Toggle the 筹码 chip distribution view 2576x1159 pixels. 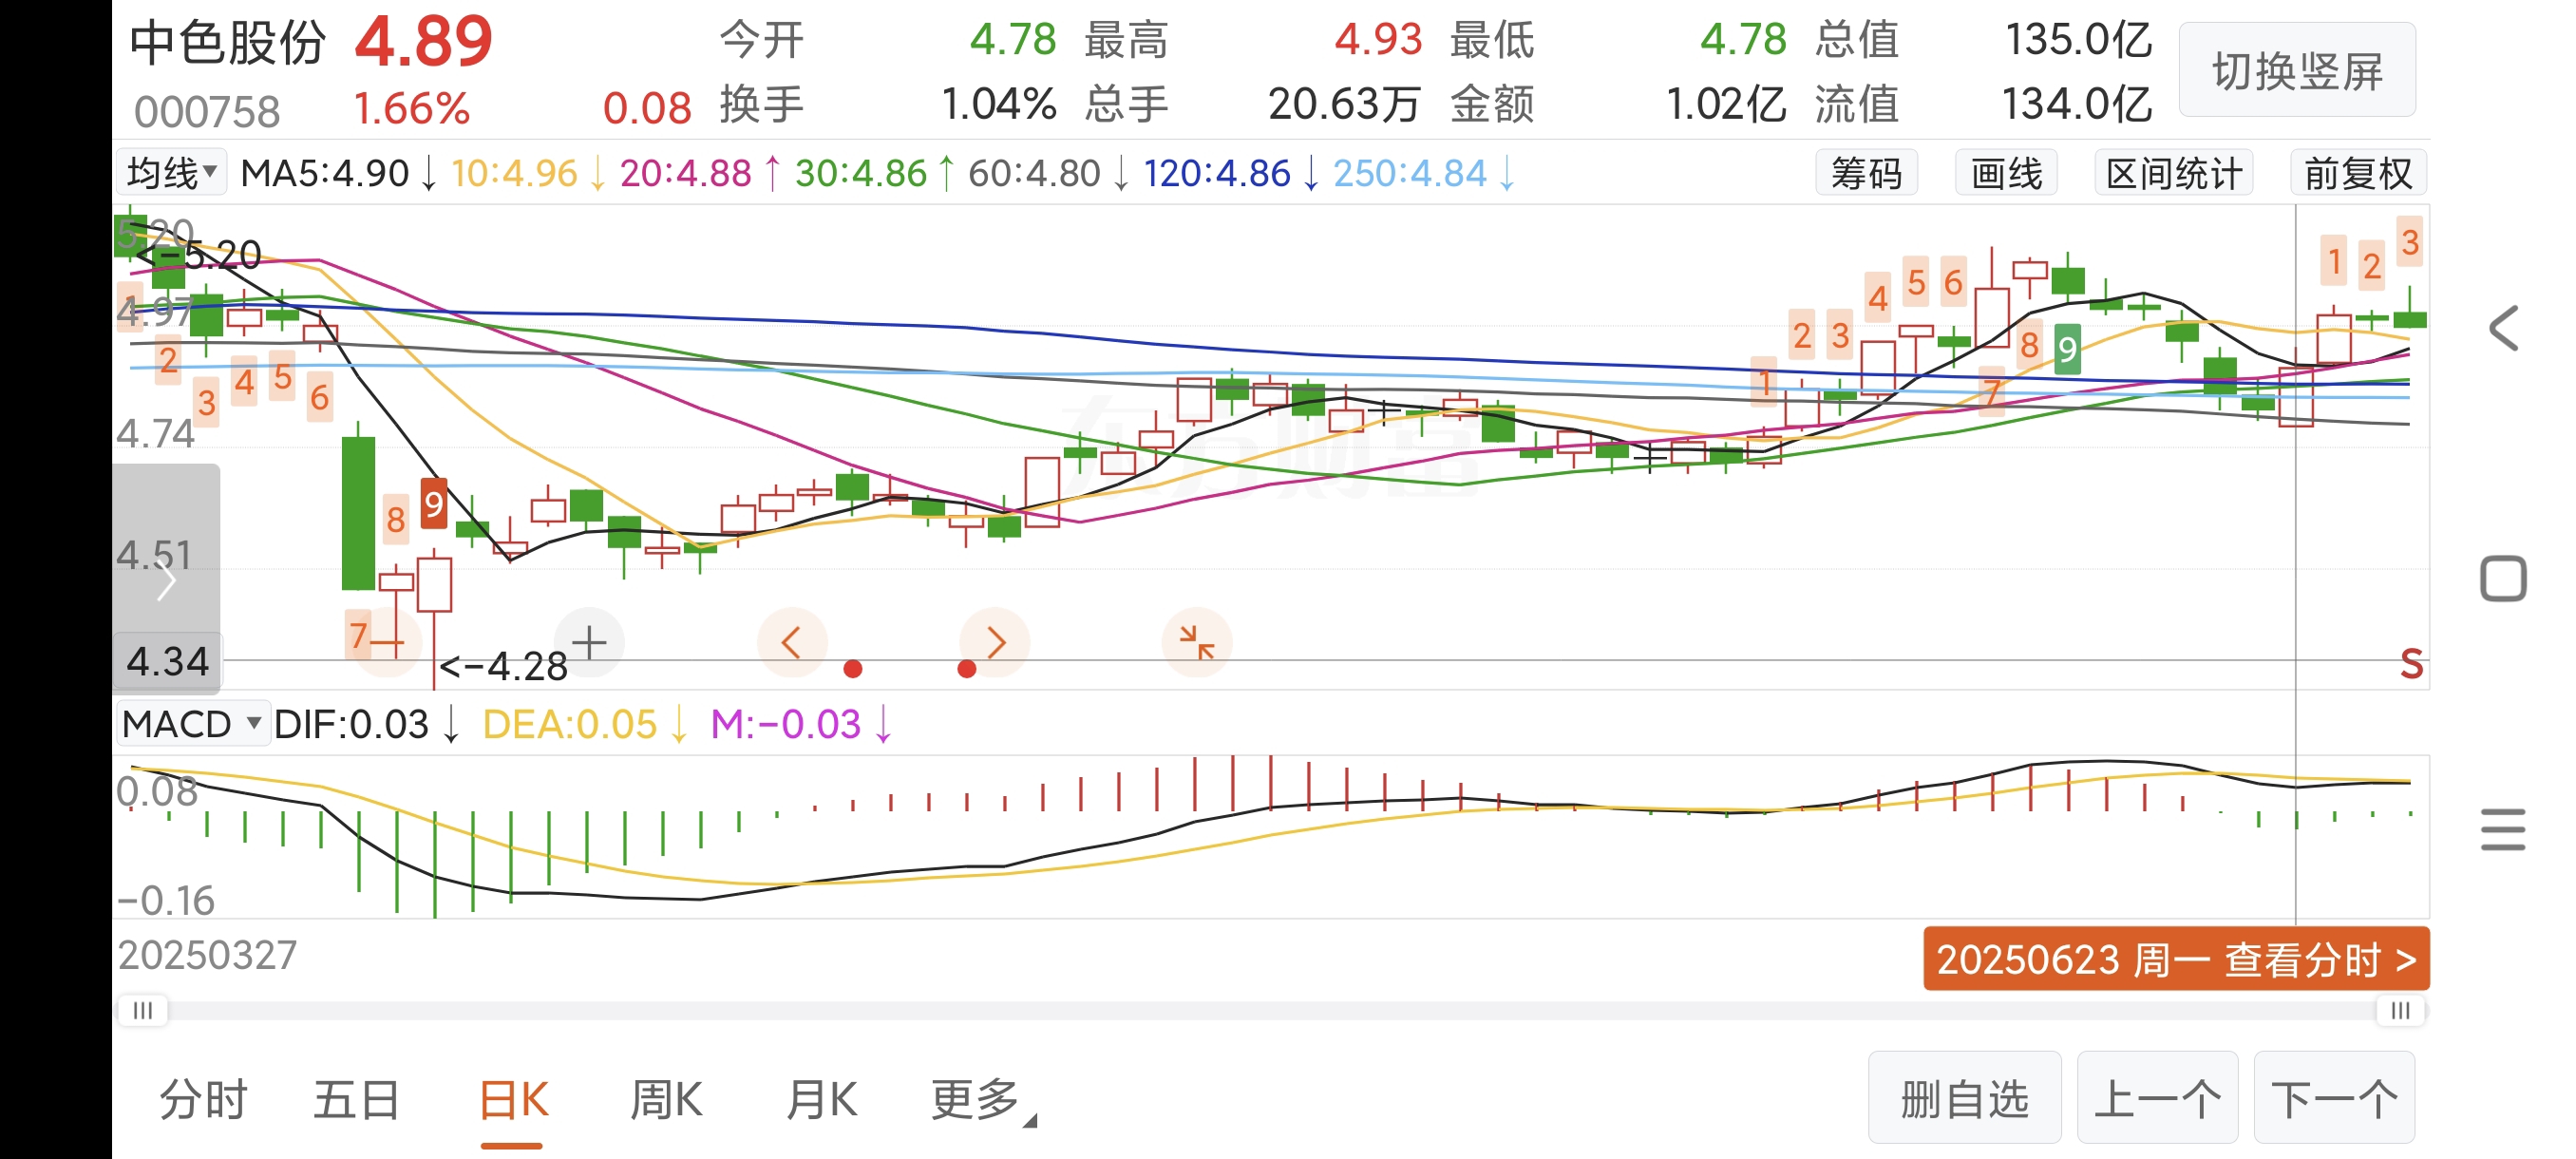pyautogui.click(x=1866, y=173)
